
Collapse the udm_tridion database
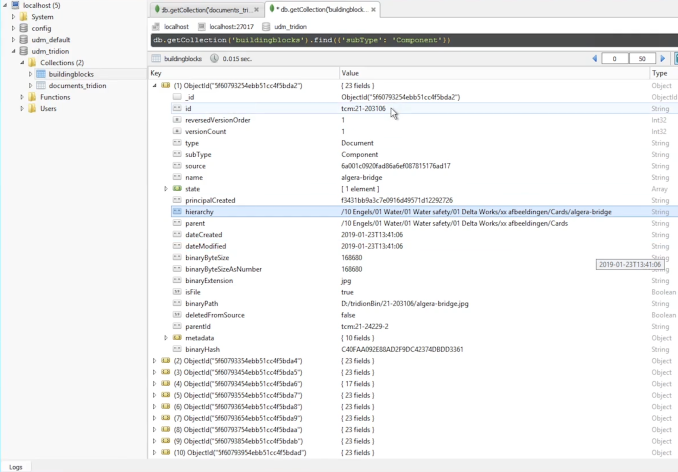tap(13, 51)
